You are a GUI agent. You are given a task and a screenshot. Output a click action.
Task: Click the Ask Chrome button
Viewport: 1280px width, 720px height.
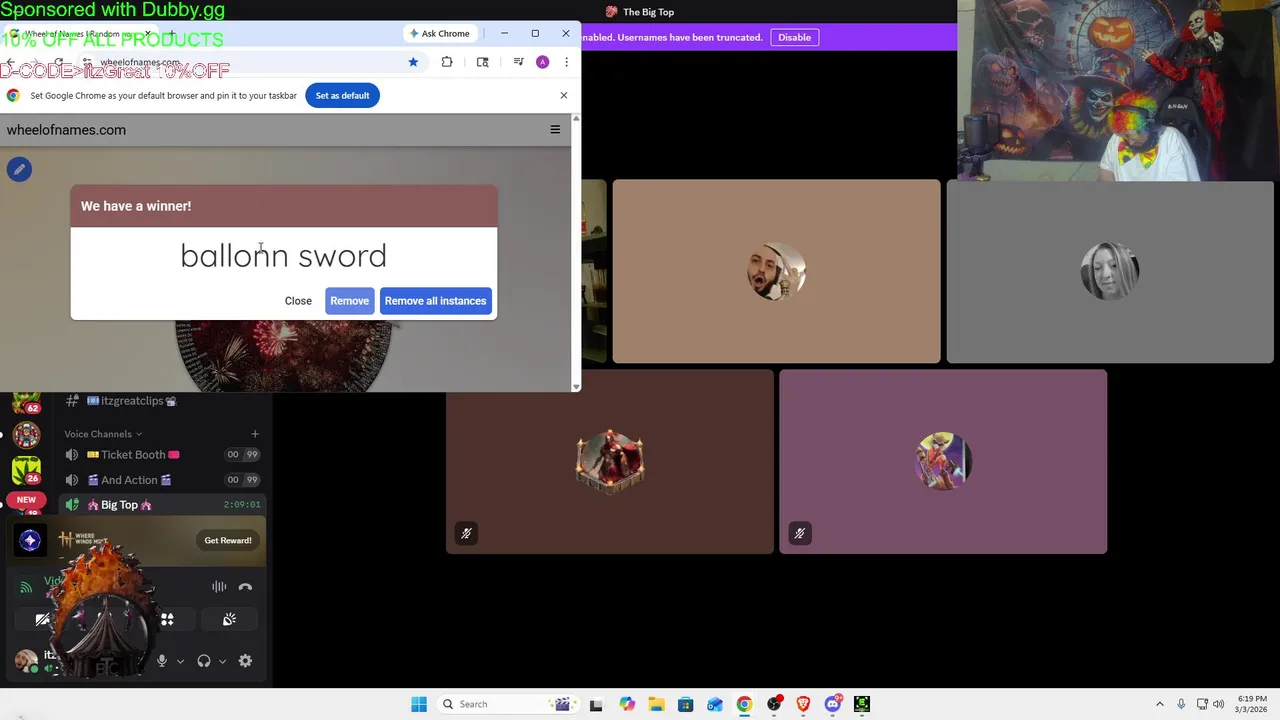tap(439, 33)
